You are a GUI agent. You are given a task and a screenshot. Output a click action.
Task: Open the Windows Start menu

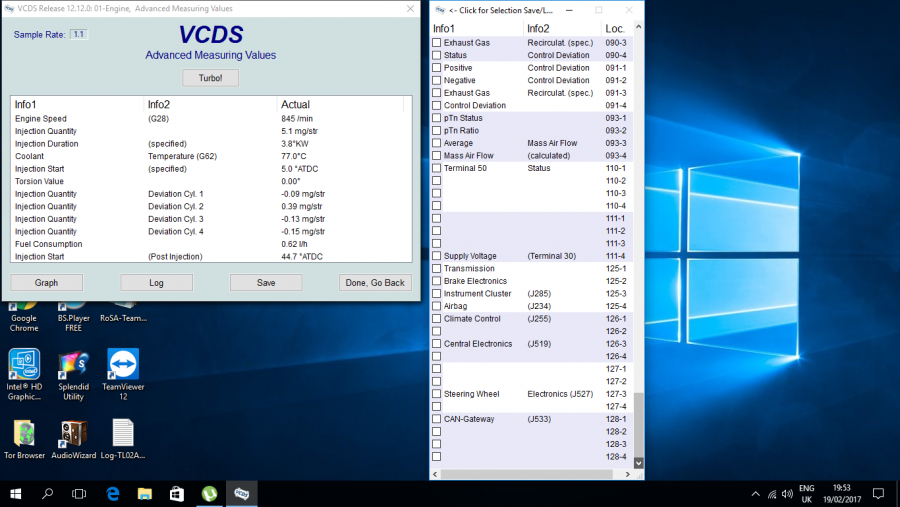(16, 493)
